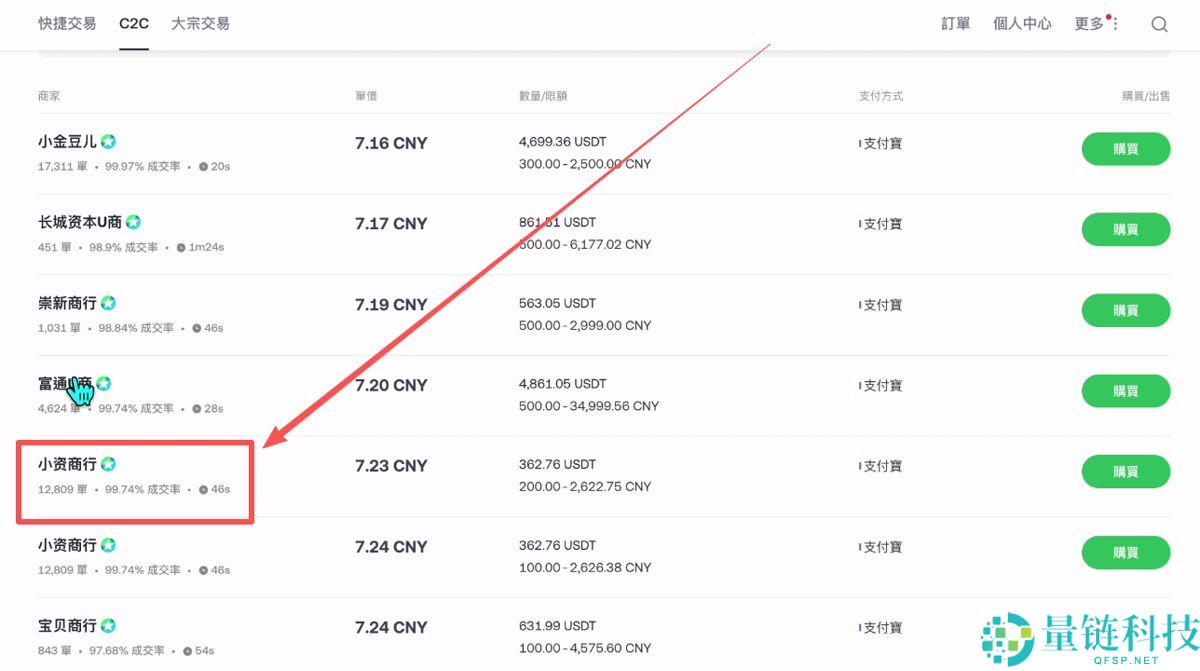
Task: Click the search magnifier icon
Action: (x=1159, y=24)
